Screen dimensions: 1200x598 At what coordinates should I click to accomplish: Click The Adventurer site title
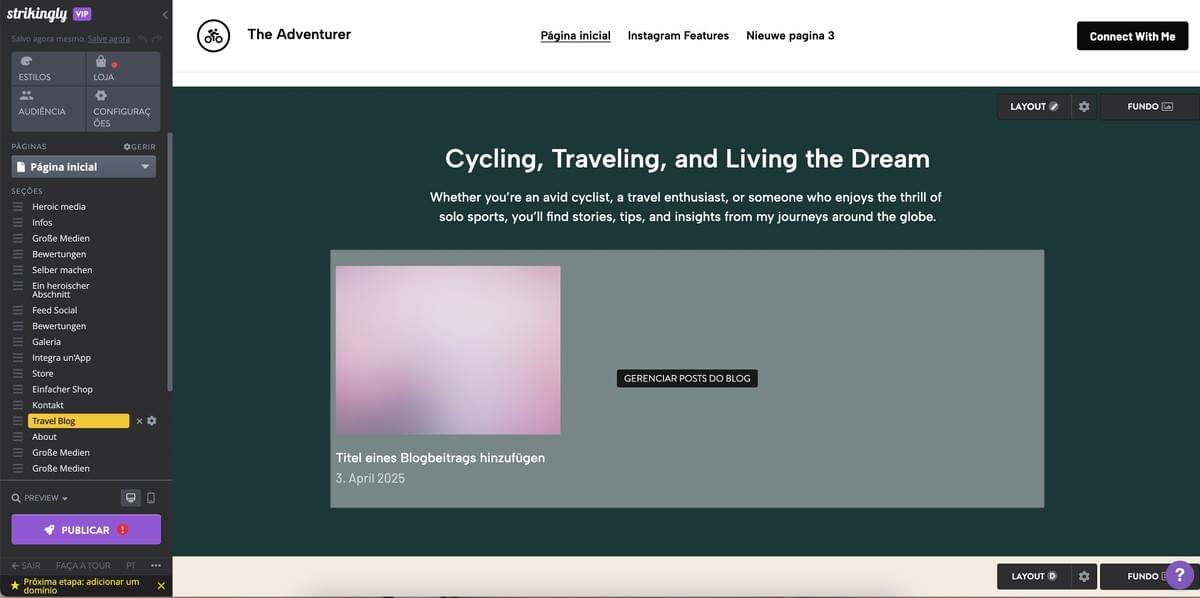(x=299, y=35)
